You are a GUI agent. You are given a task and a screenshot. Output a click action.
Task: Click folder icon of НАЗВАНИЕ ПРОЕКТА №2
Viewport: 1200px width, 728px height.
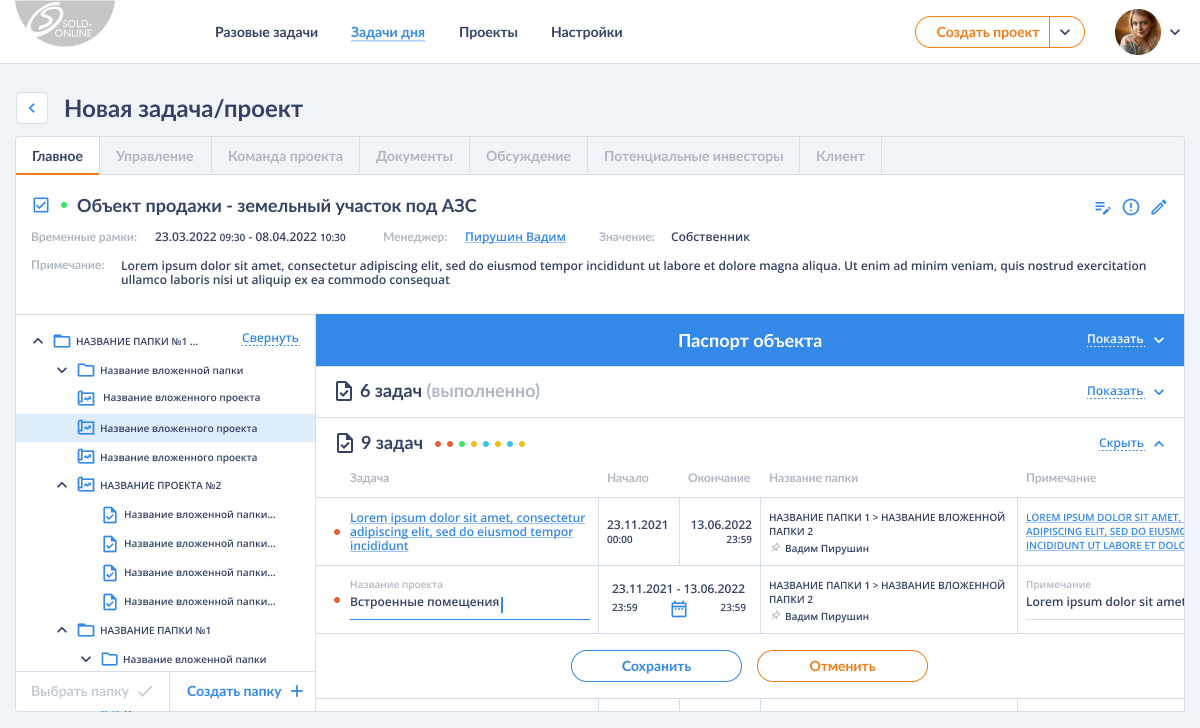85,485
